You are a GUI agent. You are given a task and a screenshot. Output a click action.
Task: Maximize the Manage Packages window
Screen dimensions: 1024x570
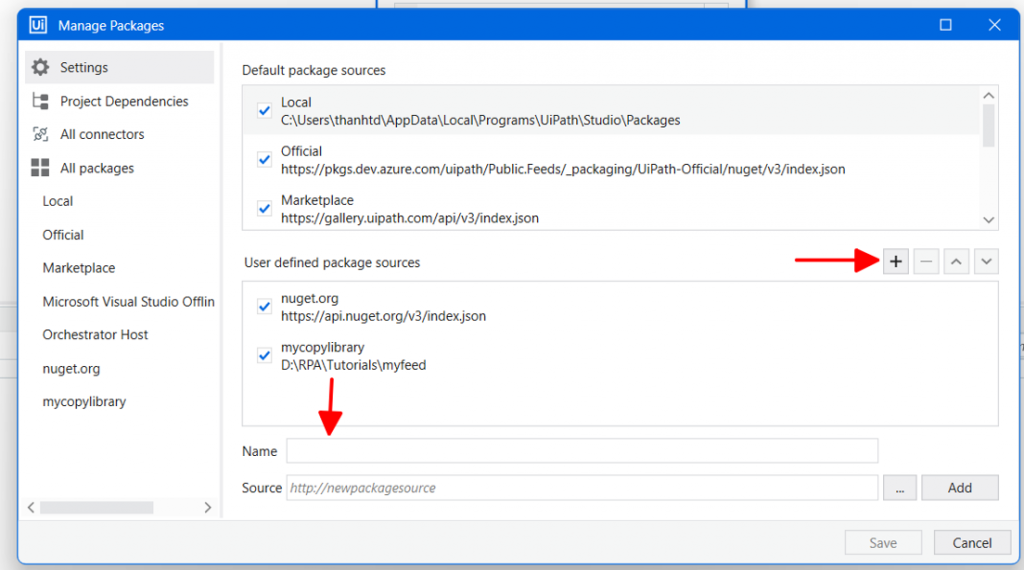click(x=946, y=25)
